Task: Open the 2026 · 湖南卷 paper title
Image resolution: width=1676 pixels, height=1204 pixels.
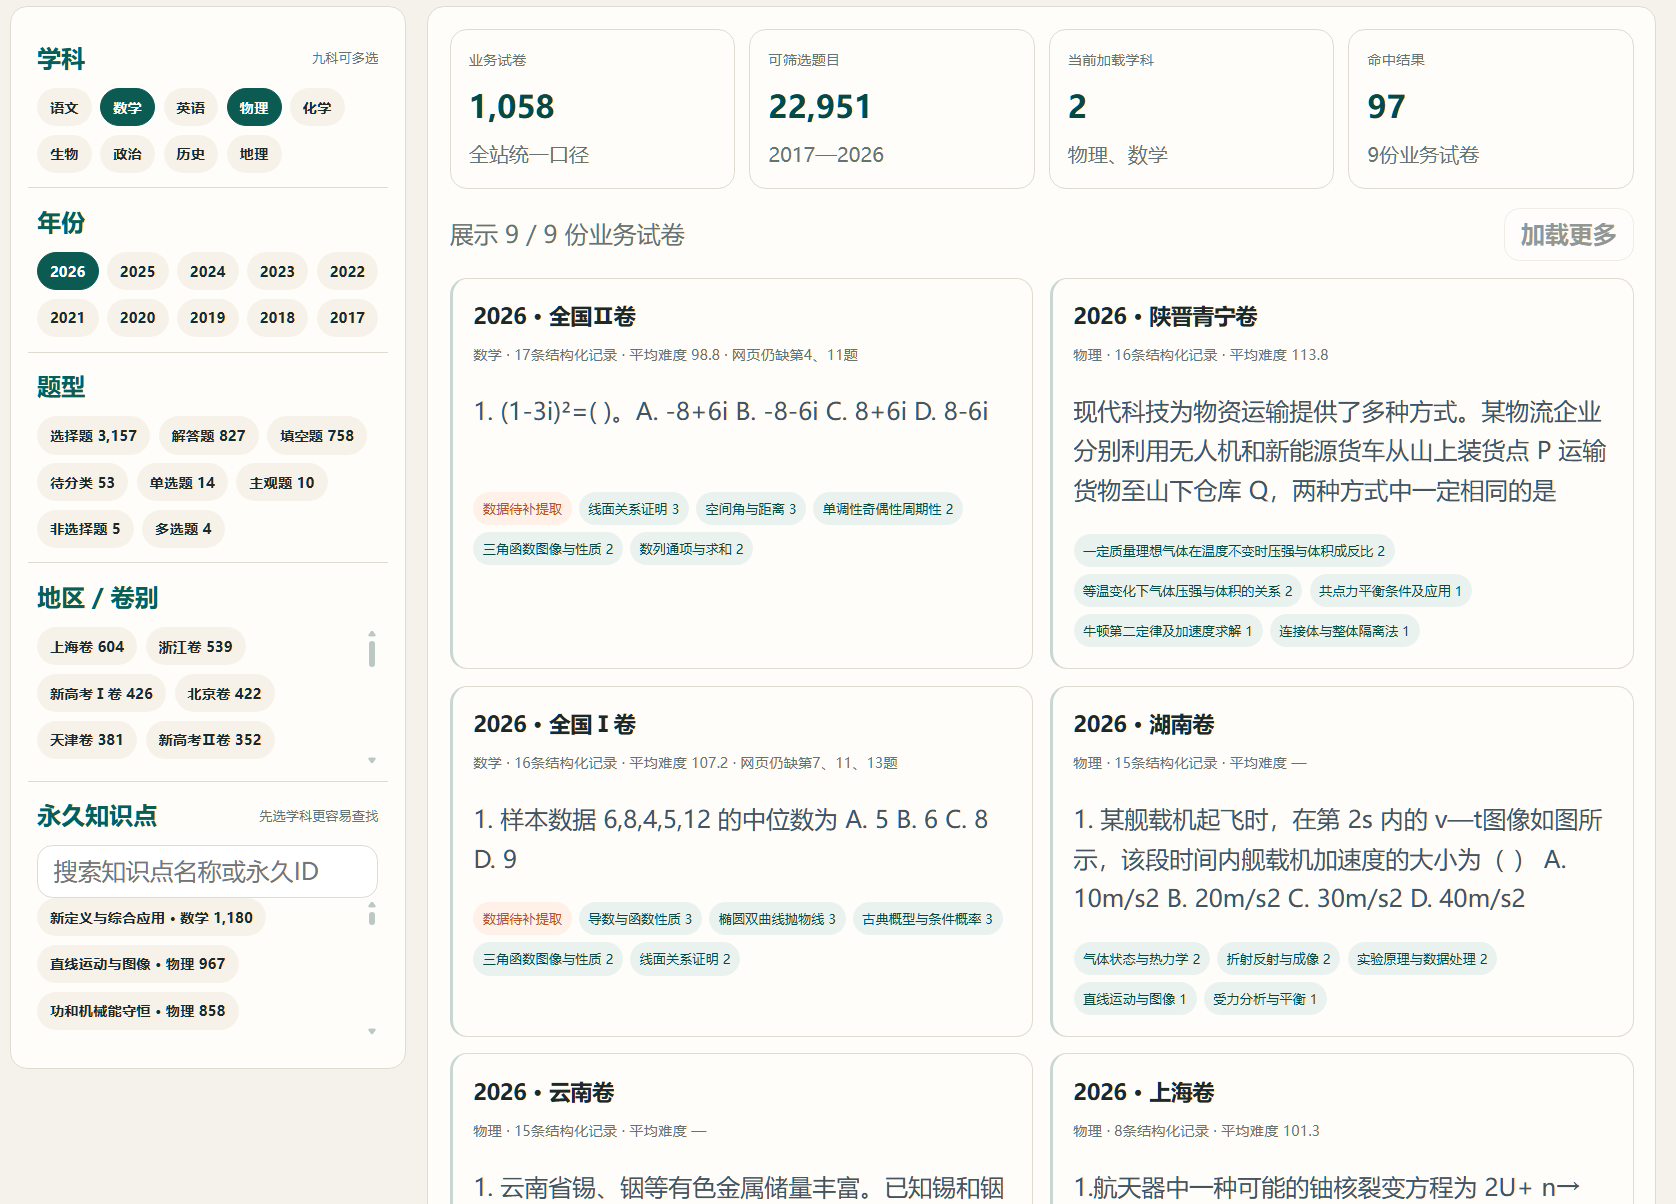Action: pos(1144,725)
